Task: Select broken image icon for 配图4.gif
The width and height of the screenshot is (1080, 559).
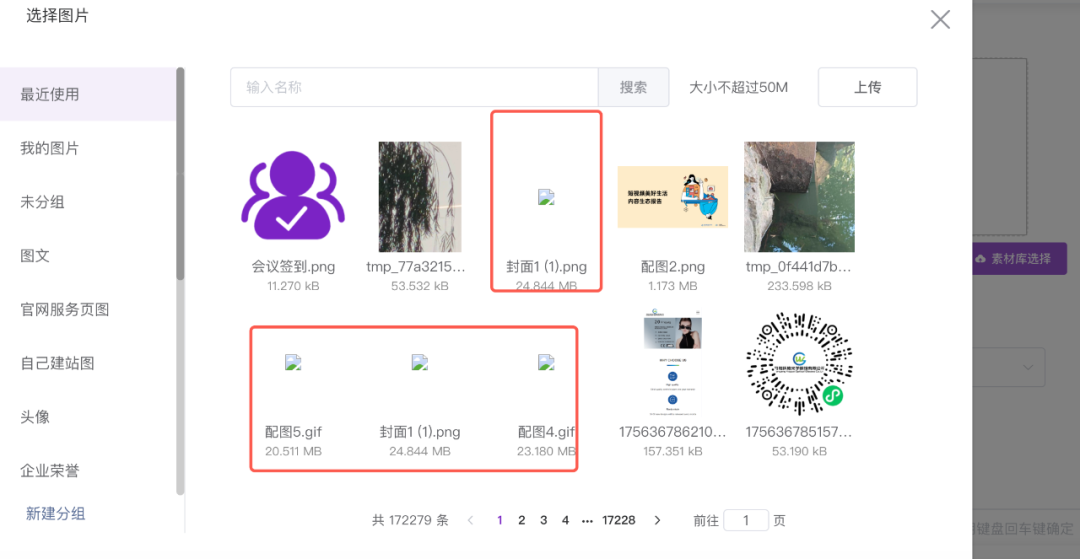Action: click(546, 363)
